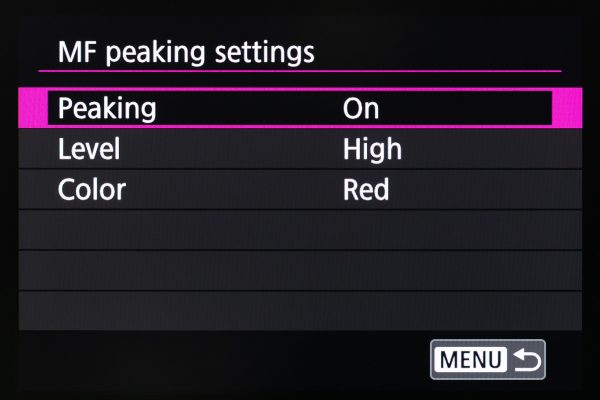Select the Peaking setting label

[107, 109]
